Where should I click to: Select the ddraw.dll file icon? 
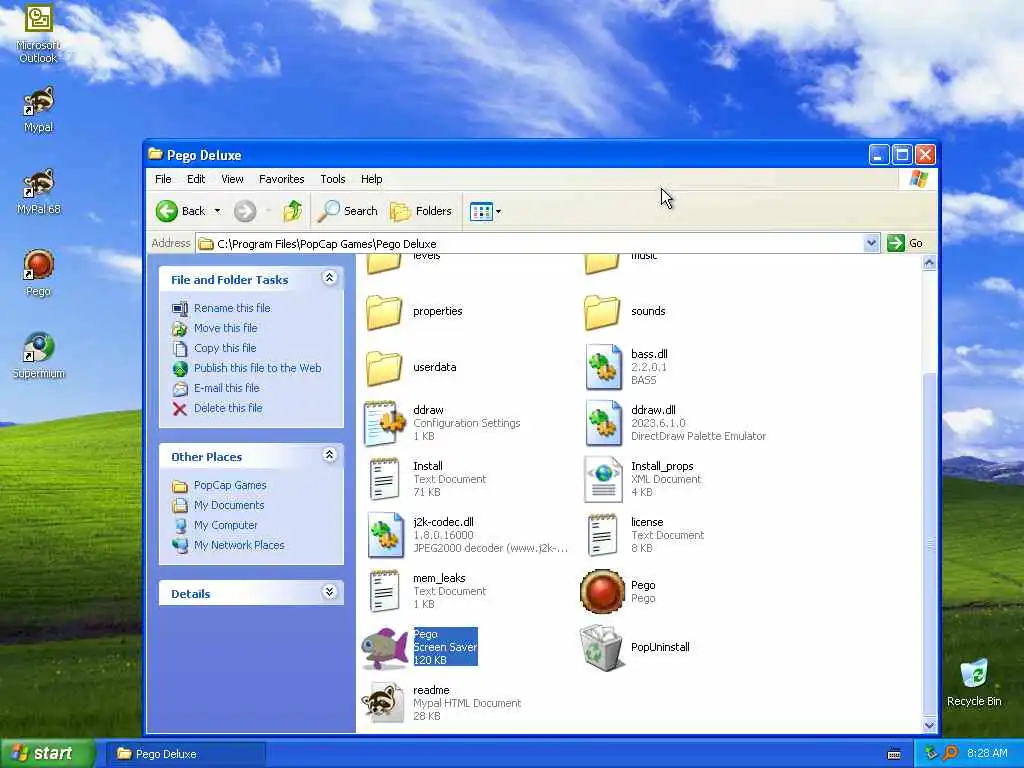(x=603, y=423)
